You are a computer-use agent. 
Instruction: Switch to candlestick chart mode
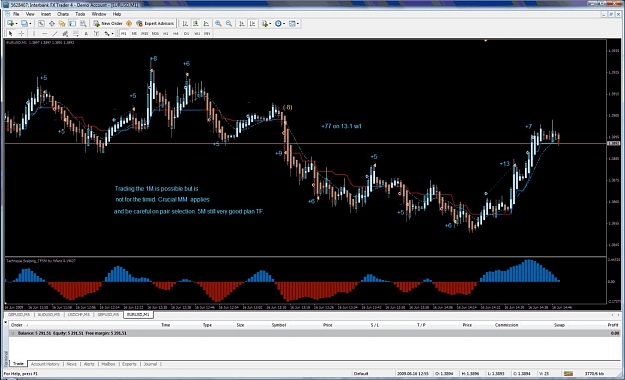click(196, 24)
